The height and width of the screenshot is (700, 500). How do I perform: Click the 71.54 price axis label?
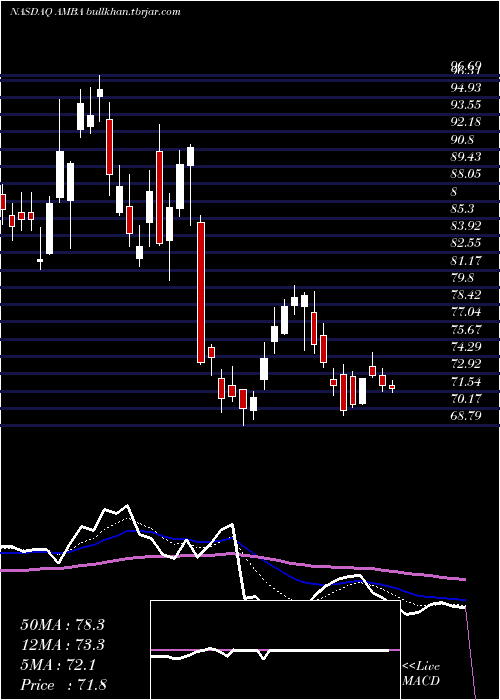click(x=466, y=381)
